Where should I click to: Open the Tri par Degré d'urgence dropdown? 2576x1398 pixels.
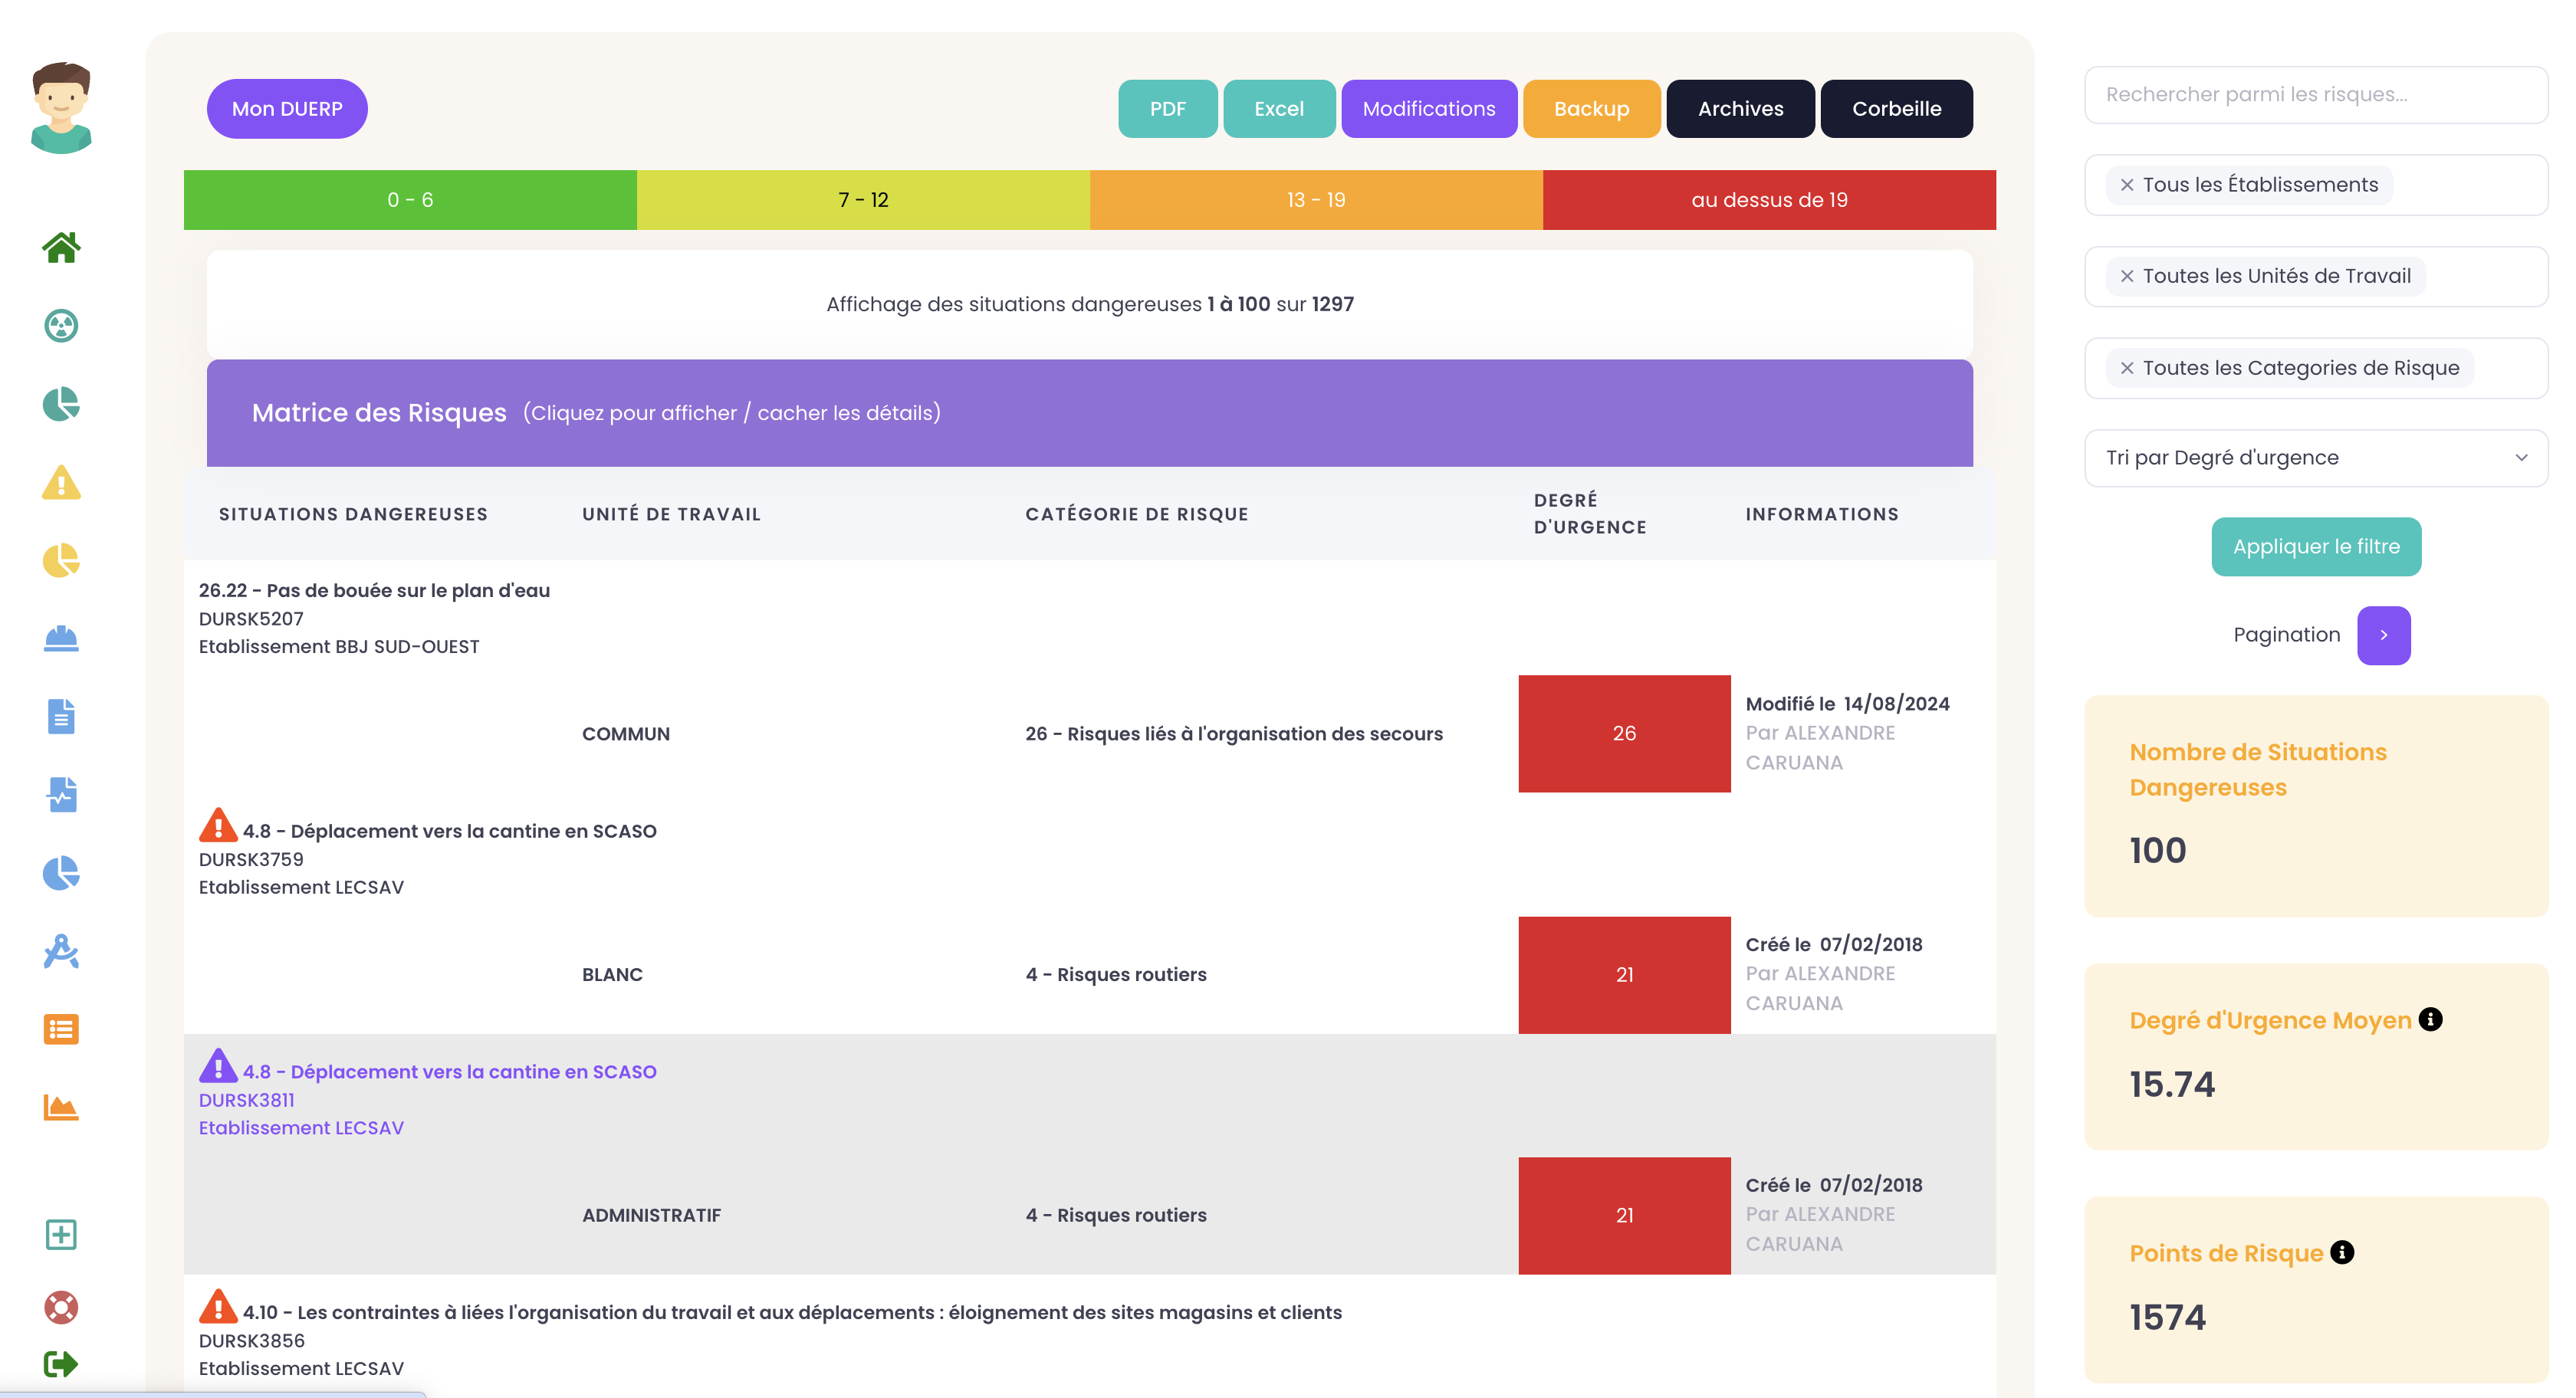(x=2316, y=458)
